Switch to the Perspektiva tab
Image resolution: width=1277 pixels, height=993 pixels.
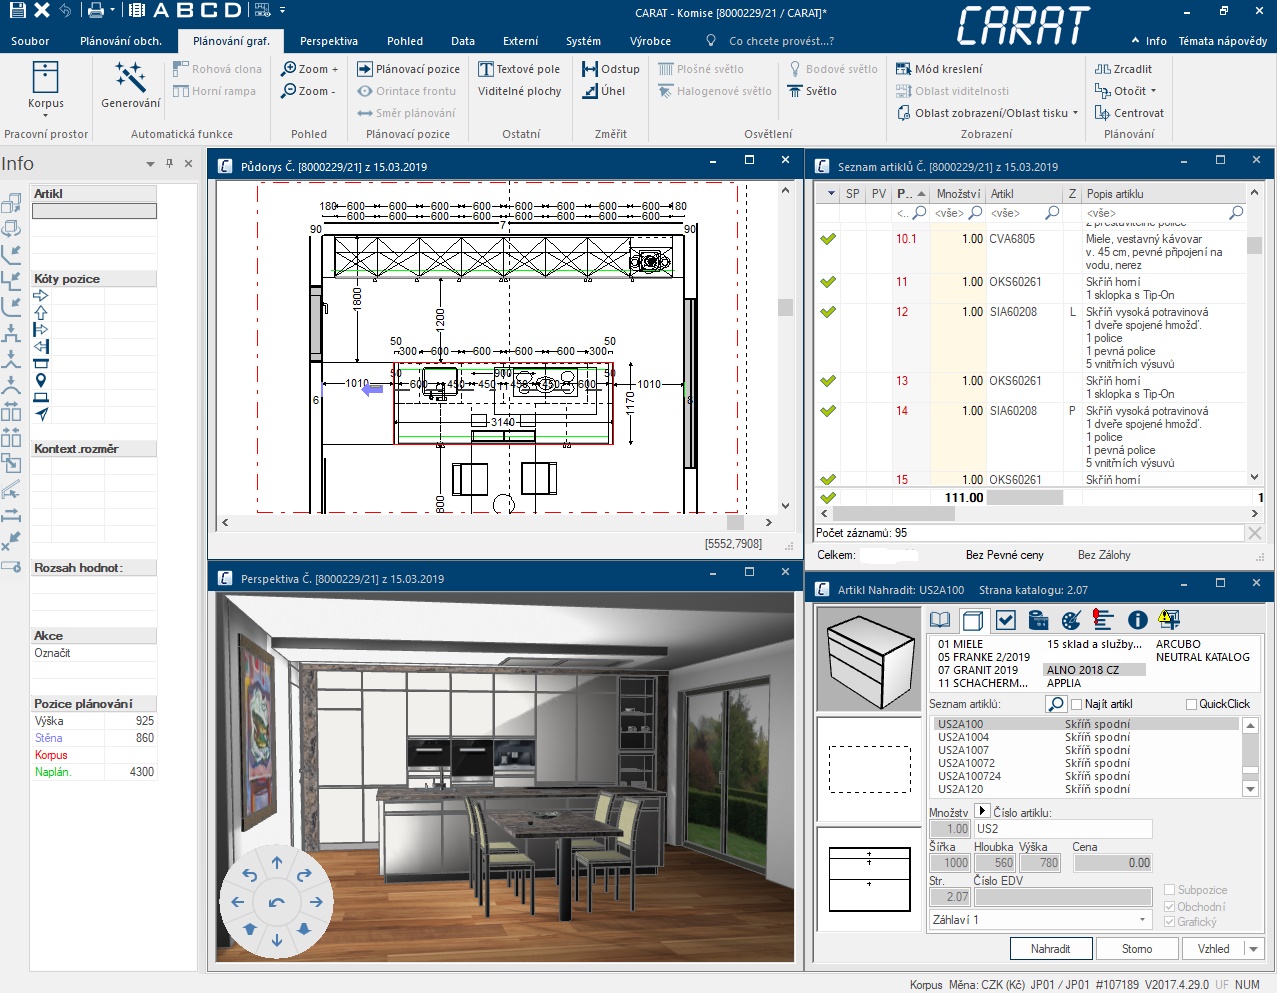329,41
